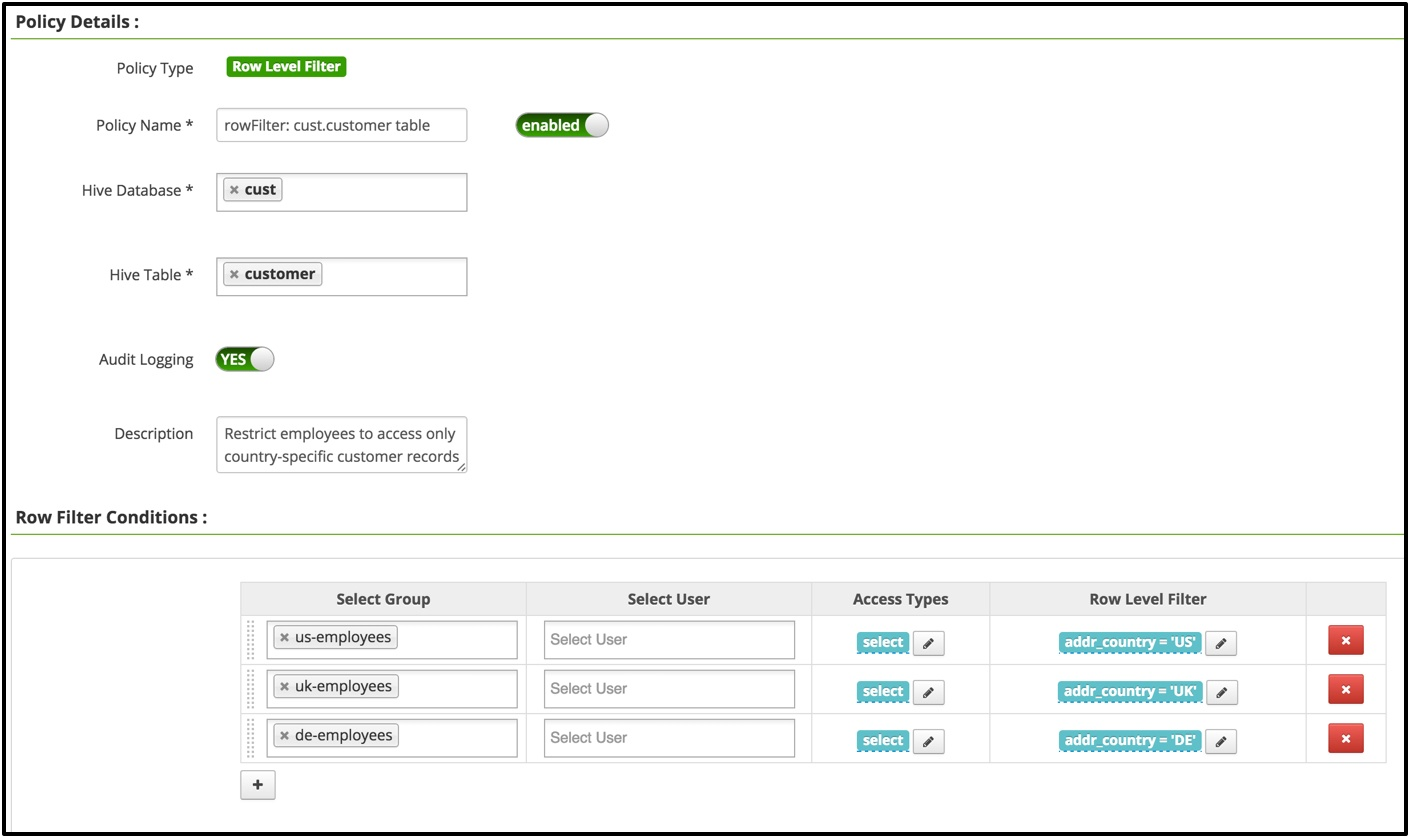The image size is (1410, 838).
Task: Remove uk-employees group tag
Action: [x=284, y=687]
